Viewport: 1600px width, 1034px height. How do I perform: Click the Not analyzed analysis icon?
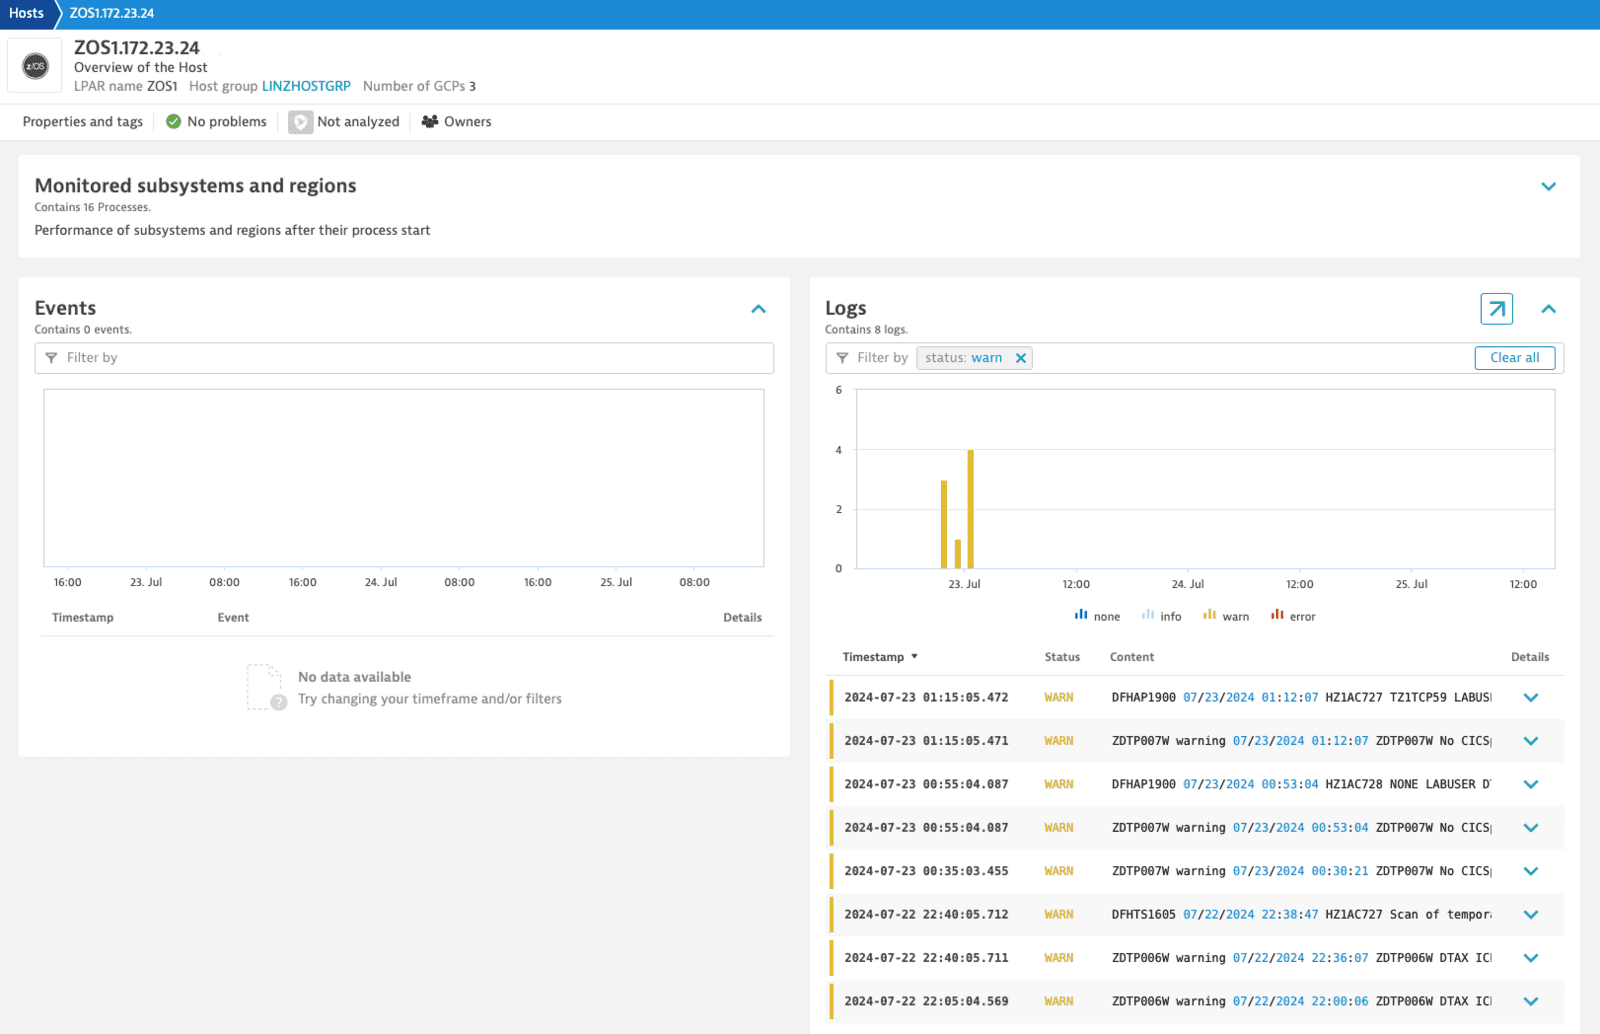[x=300, y=121]
